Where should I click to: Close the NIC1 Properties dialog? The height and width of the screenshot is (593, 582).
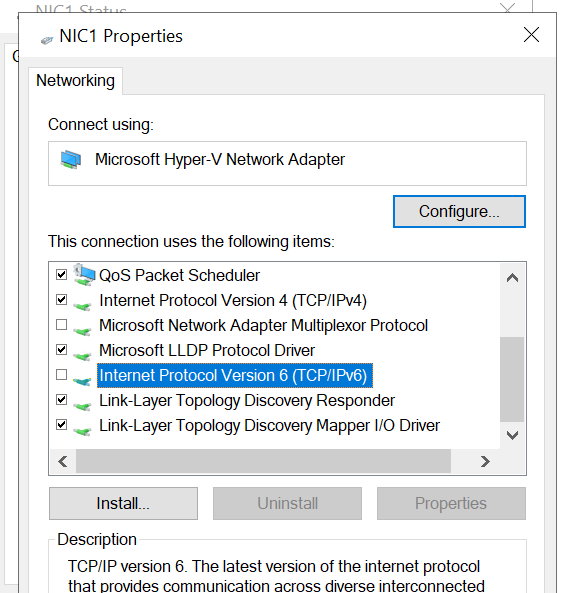point(531,35)
